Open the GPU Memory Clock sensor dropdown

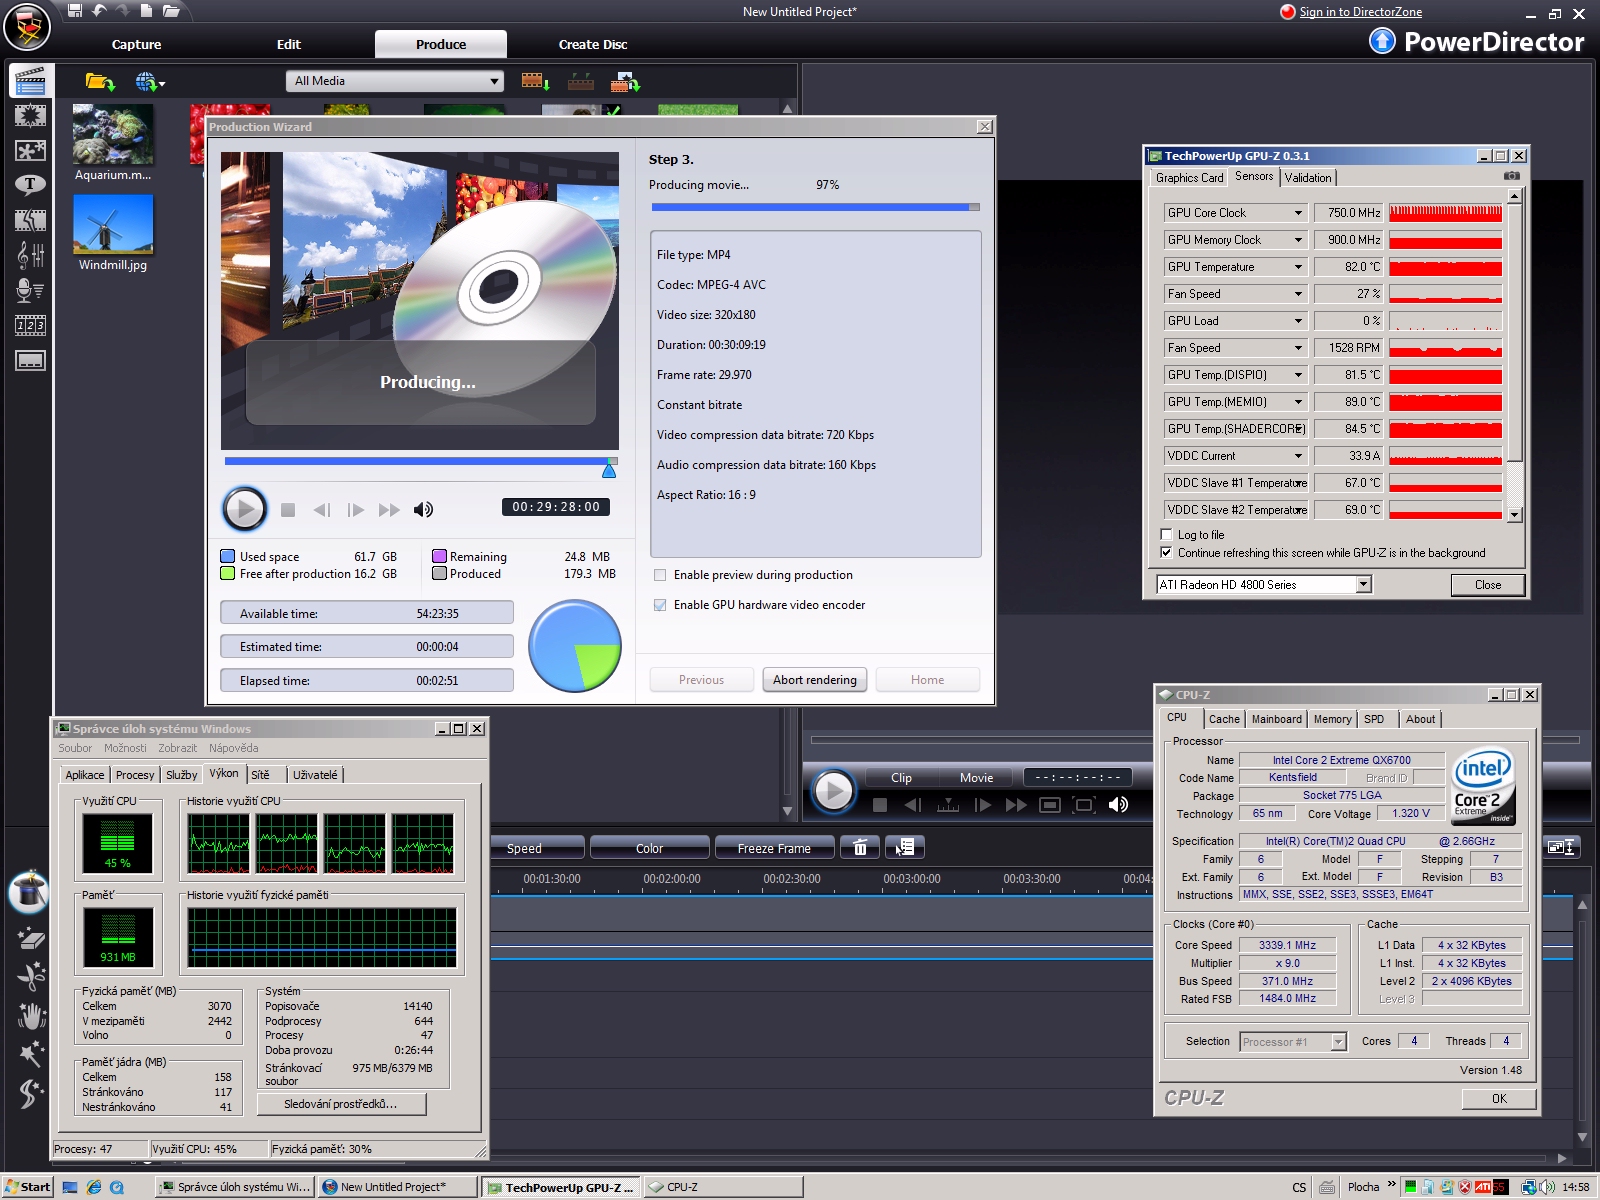click(x=1298, y=240)
